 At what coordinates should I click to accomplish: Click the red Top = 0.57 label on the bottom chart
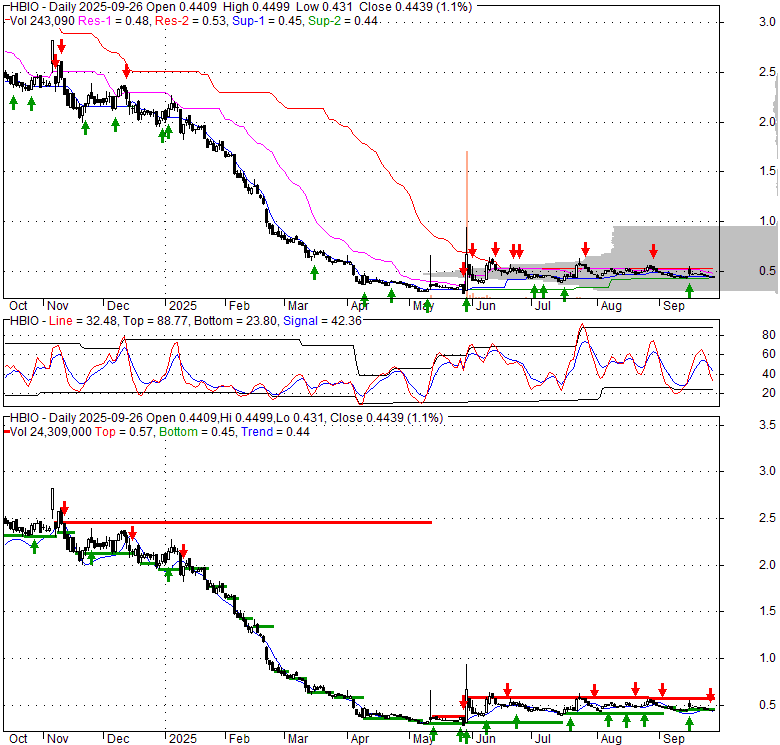coord(125,432)
